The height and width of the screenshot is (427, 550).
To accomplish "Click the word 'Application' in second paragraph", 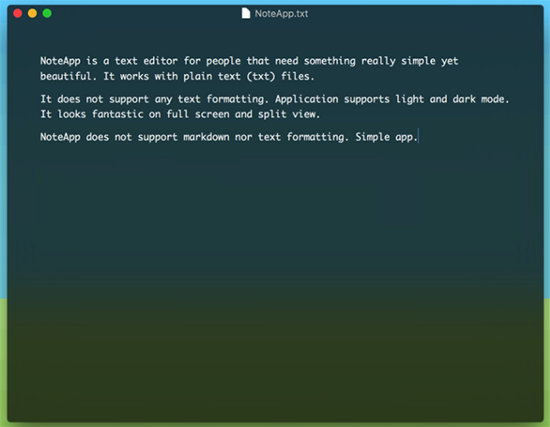I will pyautogui.click(x=307, y=99).
